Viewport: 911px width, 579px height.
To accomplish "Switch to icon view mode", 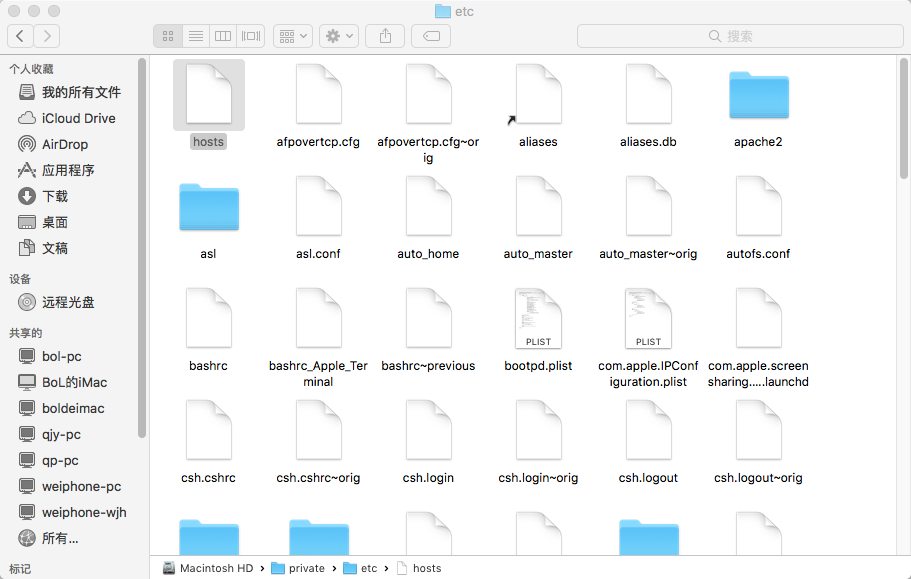I will 168,36.
